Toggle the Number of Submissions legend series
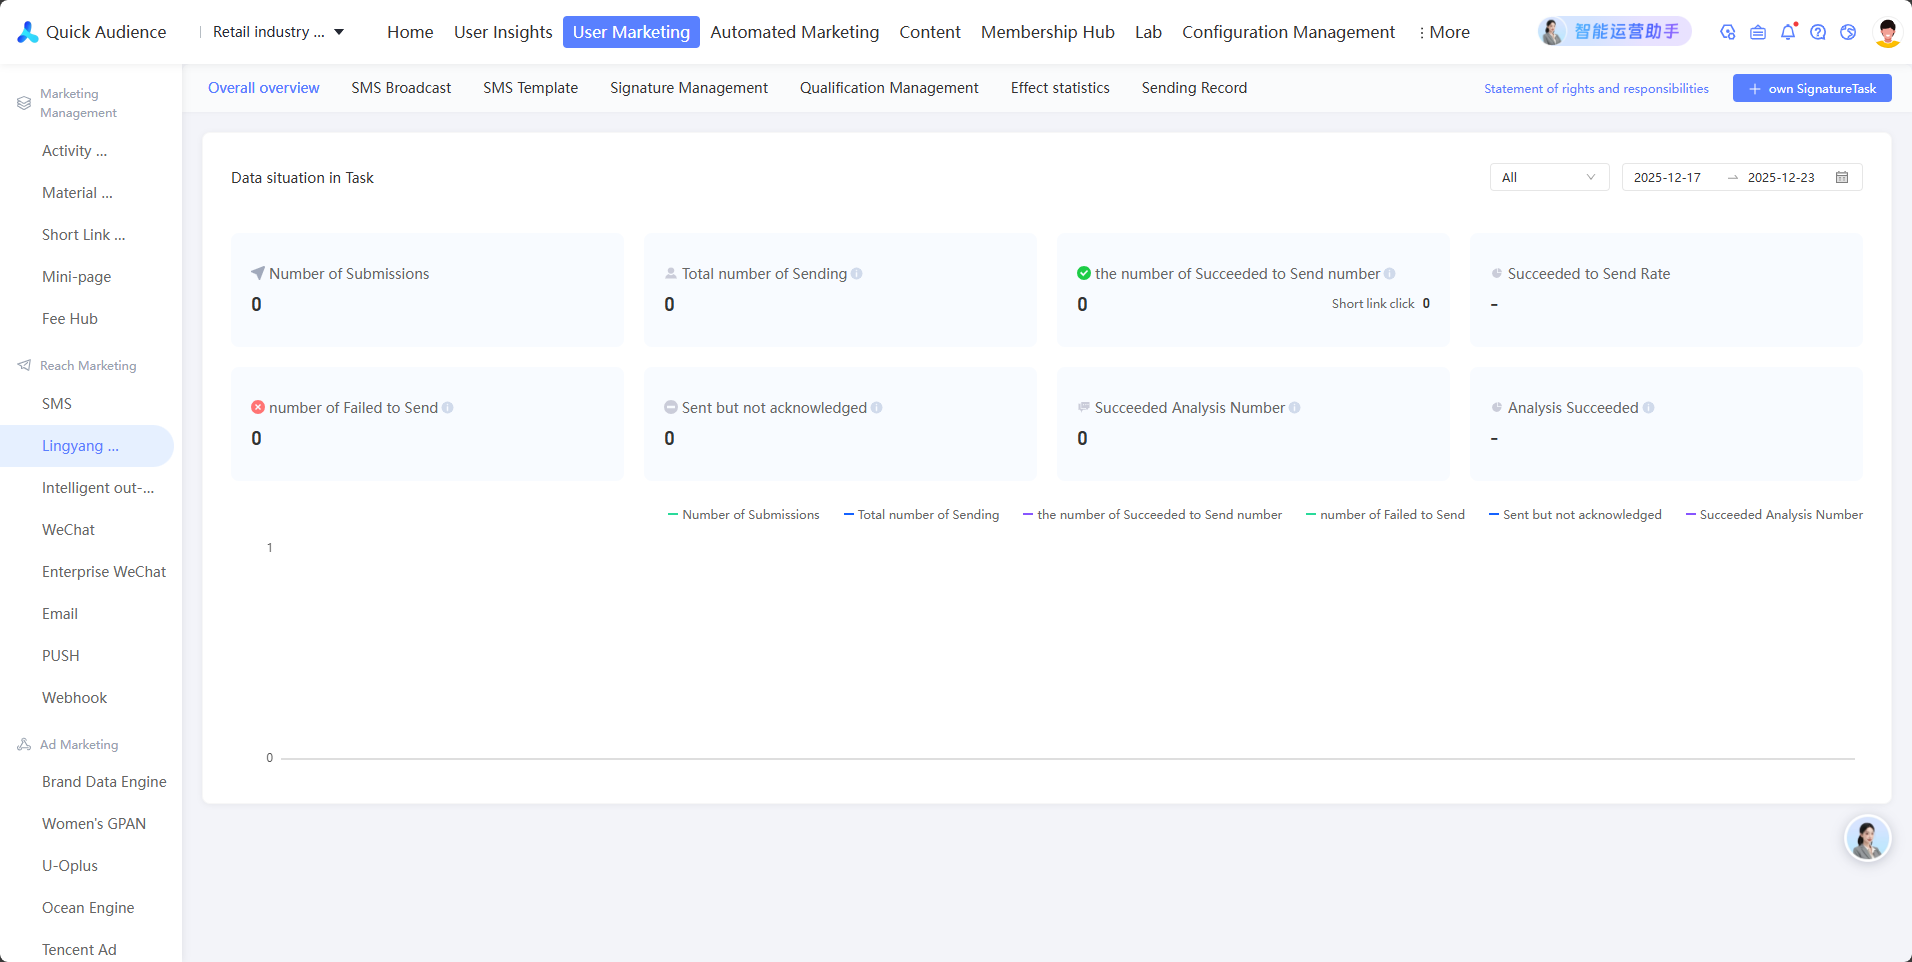 [x=743, y=515]
